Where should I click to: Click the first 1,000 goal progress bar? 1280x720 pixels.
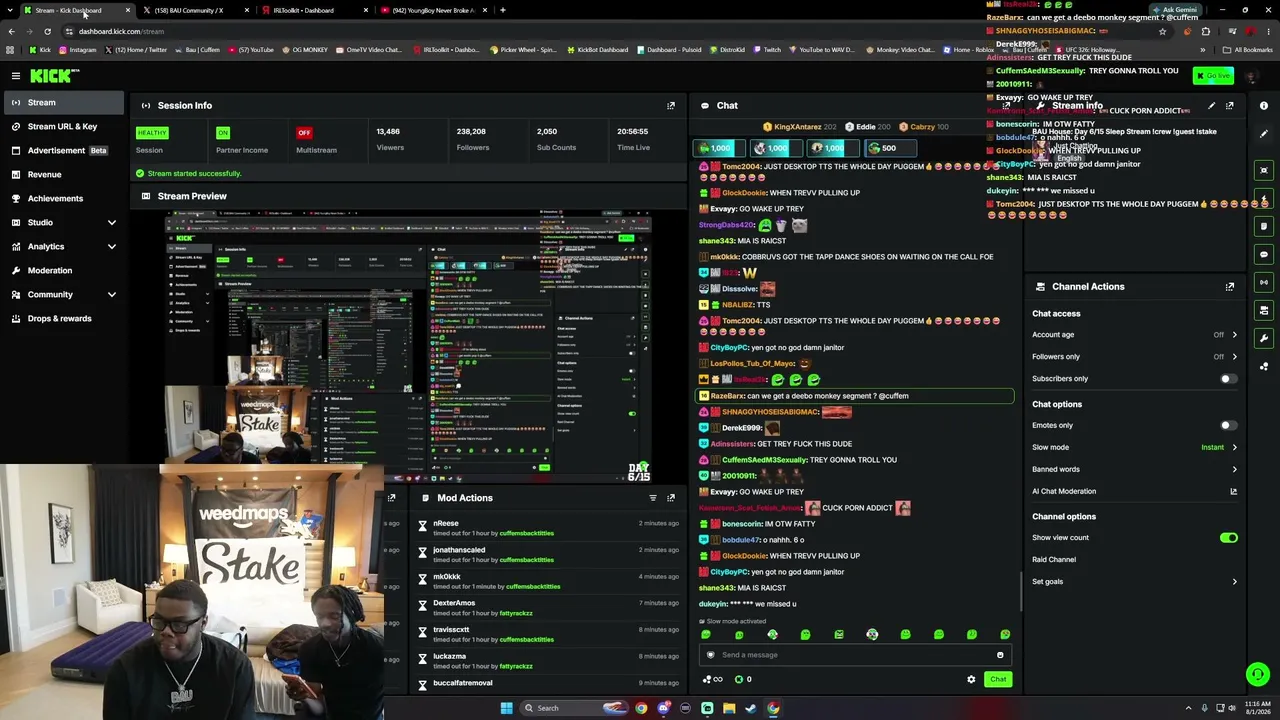point(721,148)
